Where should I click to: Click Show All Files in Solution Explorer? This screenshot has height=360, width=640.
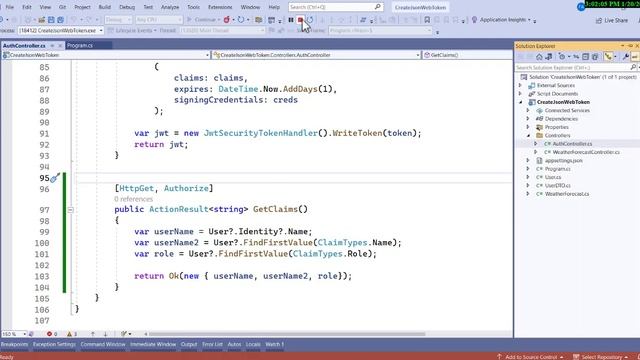[x=595, y=57]
